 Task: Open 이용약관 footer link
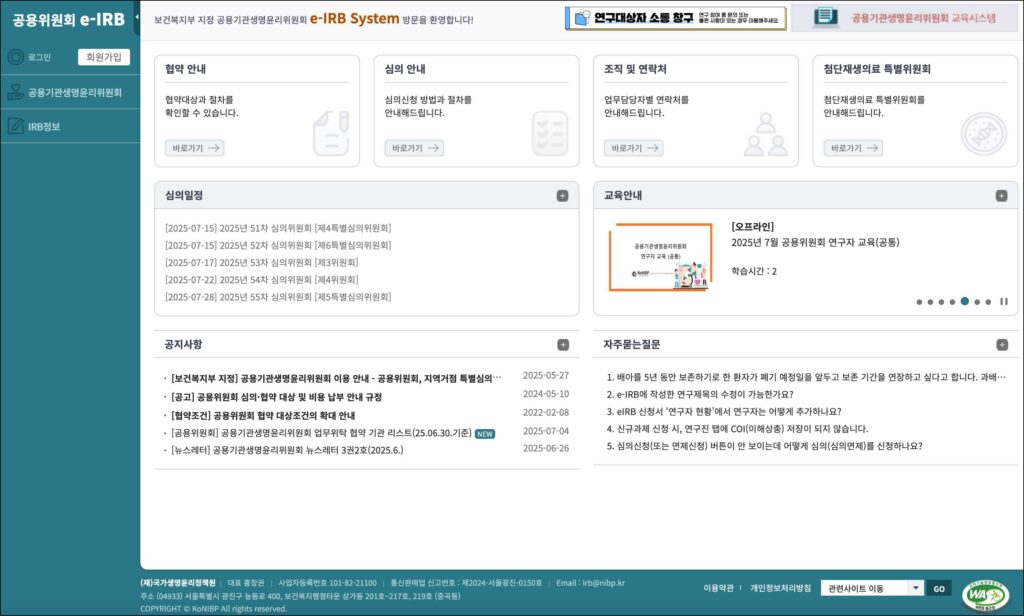pos(718,588)
